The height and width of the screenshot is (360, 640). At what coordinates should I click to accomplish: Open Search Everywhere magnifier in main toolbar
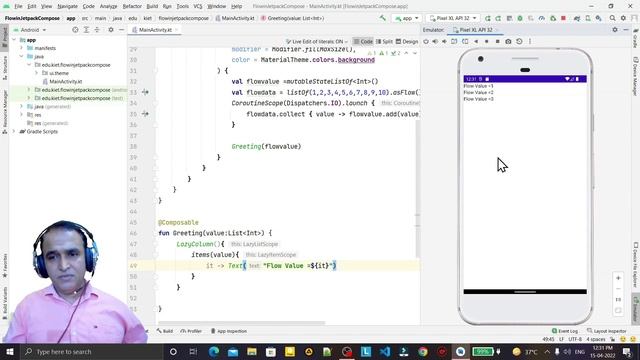(612, 18)
